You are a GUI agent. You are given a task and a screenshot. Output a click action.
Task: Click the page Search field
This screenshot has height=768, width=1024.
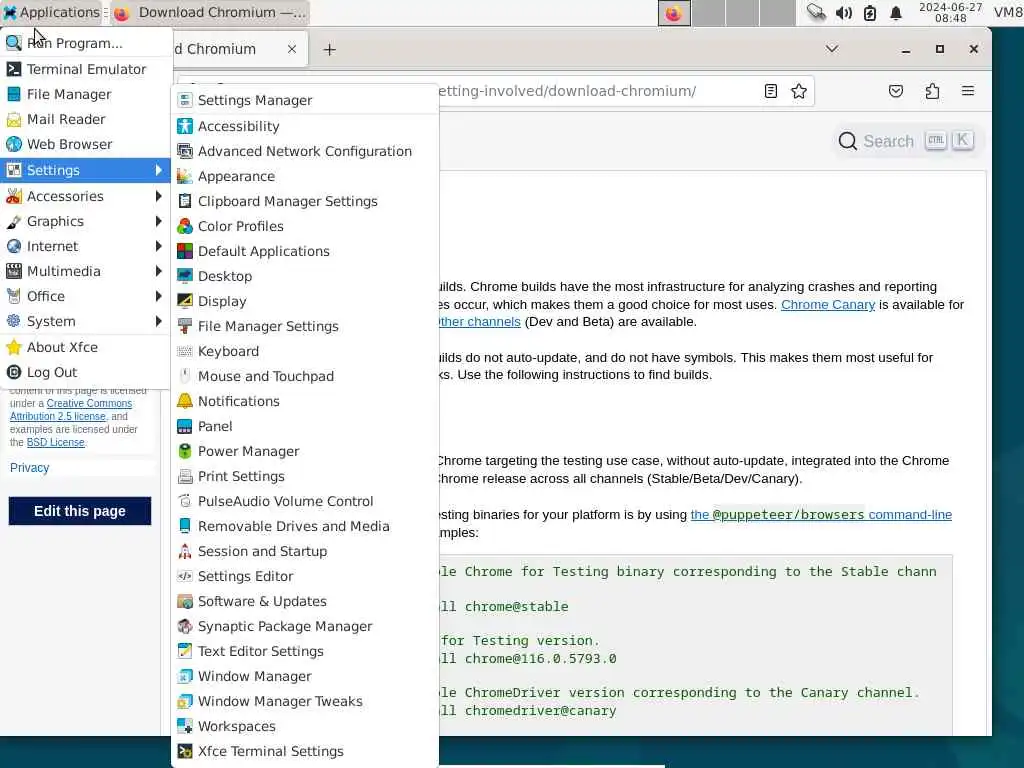coord(906,141)
